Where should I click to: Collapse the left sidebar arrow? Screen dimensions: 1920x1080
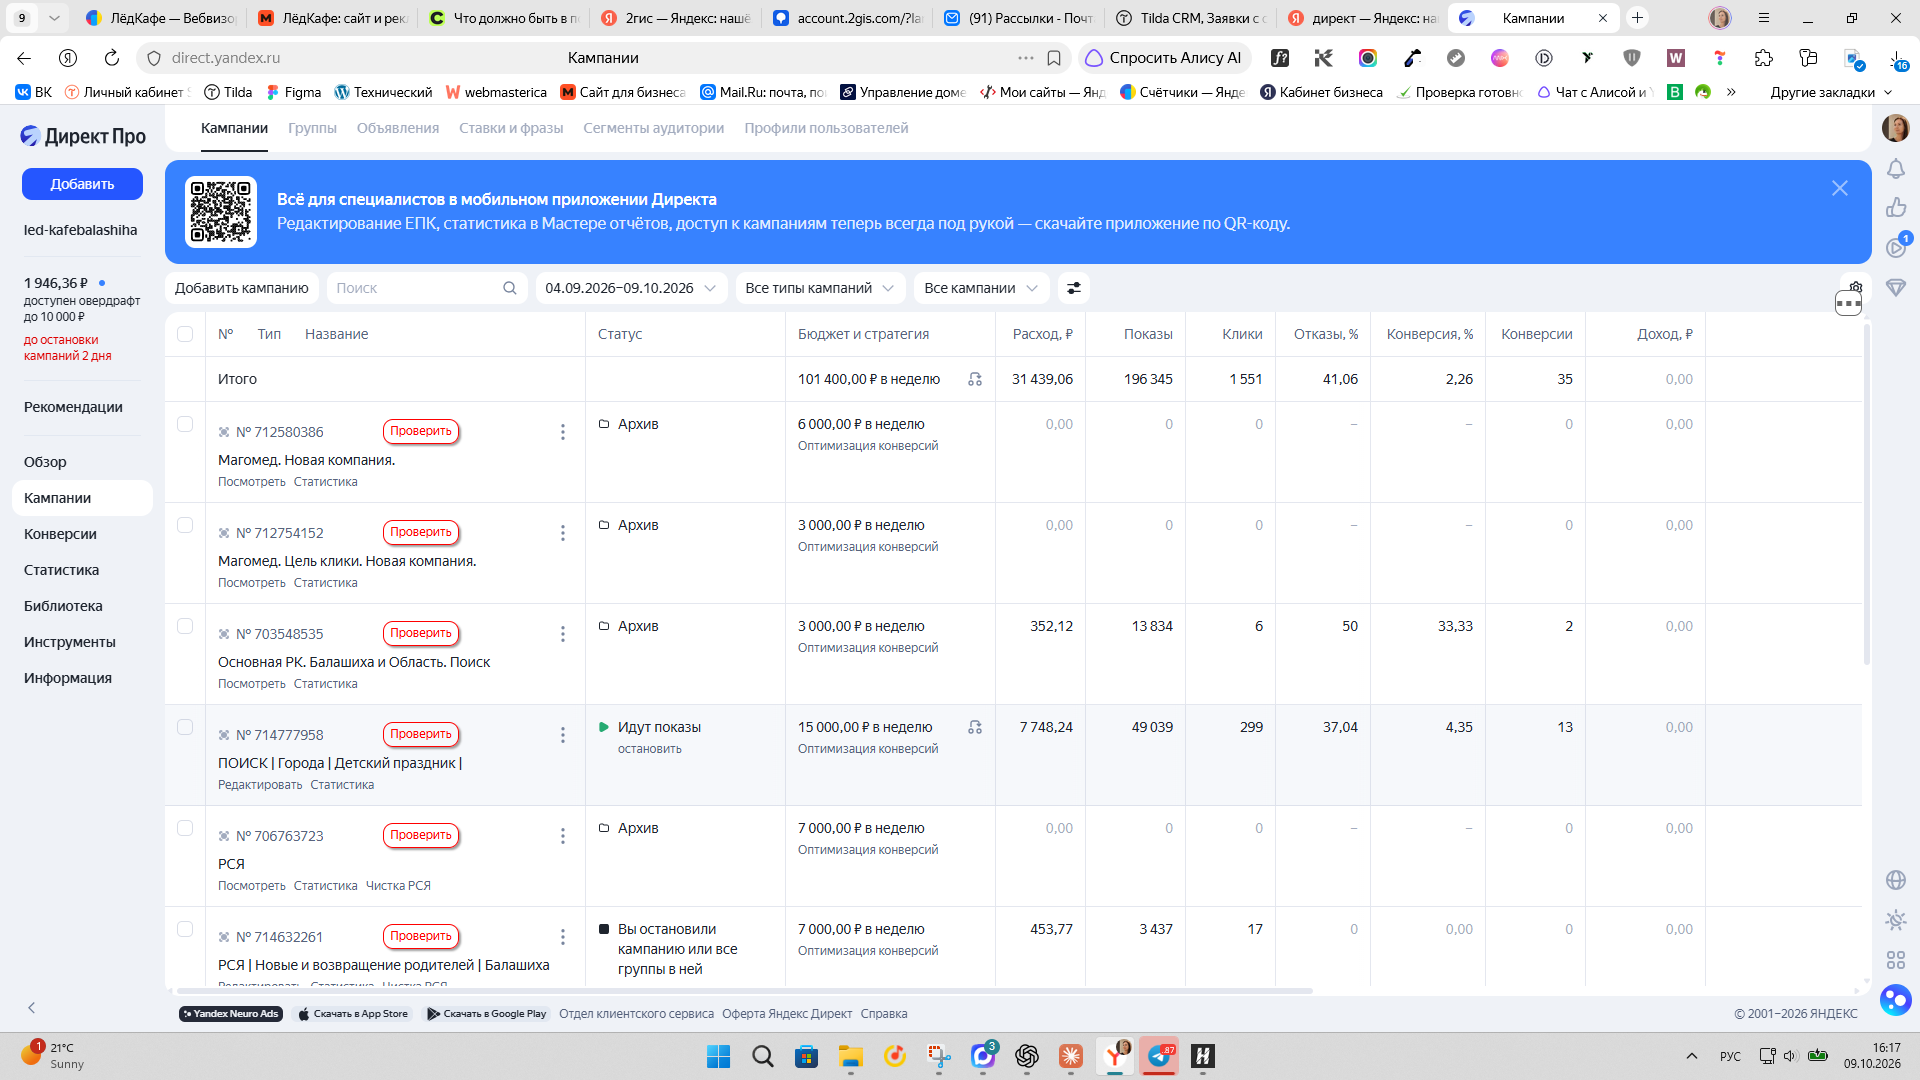32,1008
